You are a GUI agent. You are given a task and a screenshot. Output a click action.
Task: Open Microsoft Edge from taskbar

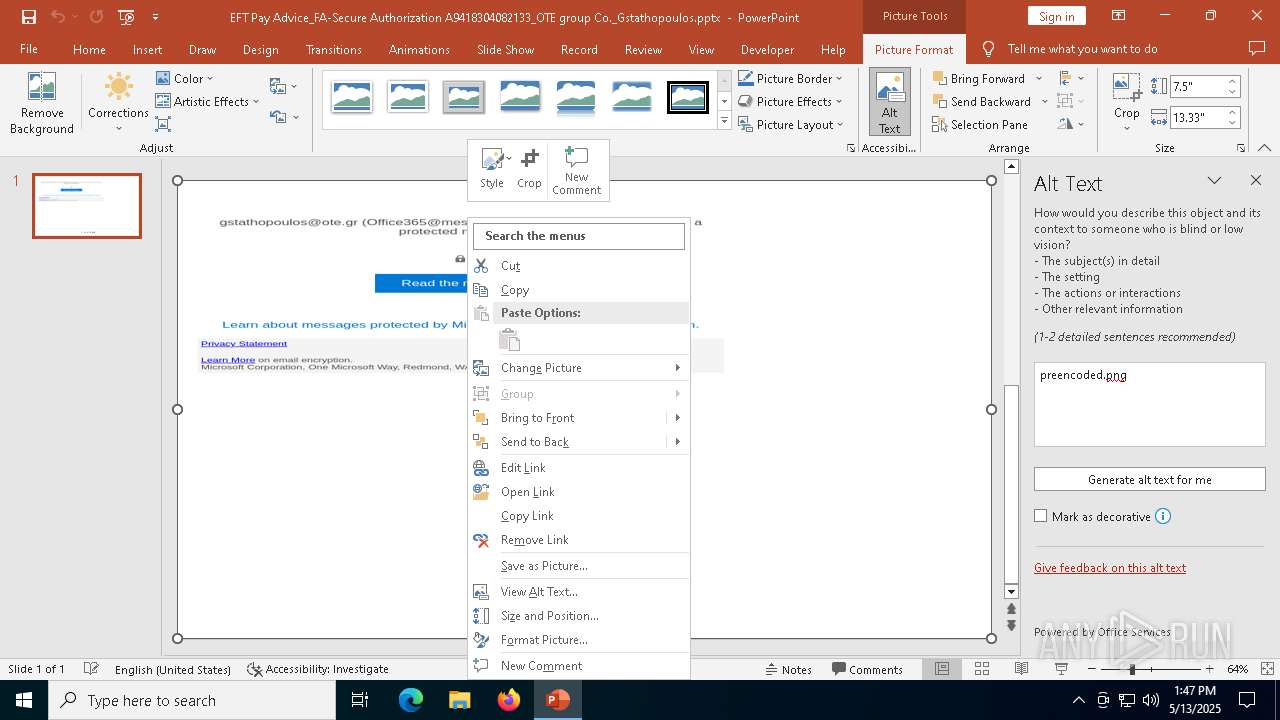(x=411, y=700)
